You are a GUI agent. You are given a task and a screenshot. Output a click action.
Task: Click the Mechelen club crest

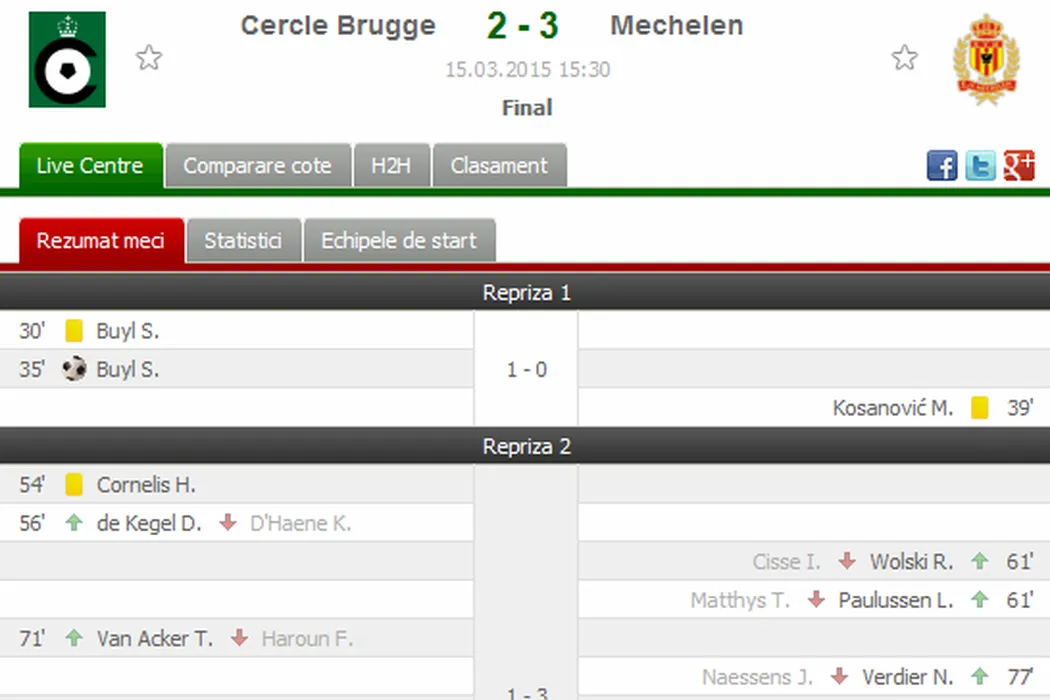[x=985, y=60]
